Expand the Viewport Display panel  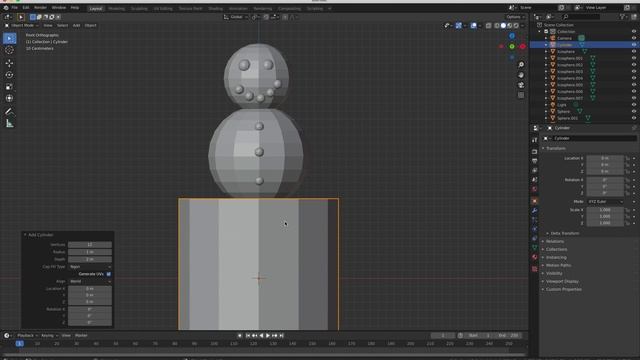click(x=561, y=281)
